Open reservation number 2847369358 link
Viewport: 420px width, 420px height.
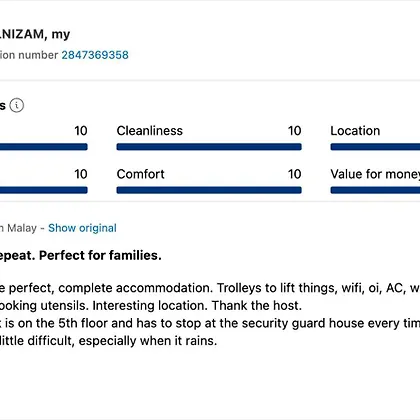(95, 55)
